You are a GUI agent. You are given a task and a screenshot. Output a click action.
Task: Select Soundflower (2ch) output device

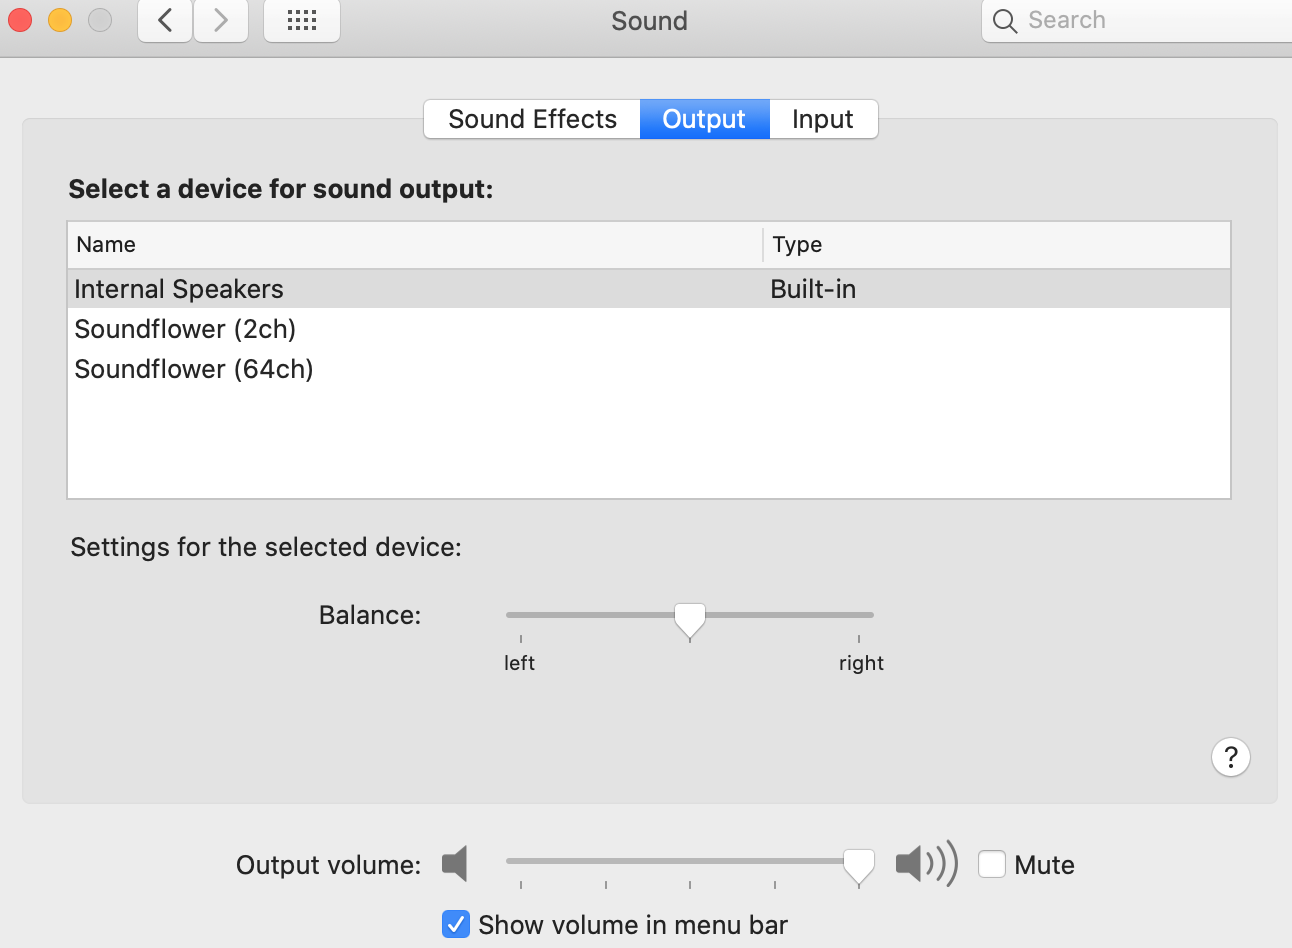185,329
